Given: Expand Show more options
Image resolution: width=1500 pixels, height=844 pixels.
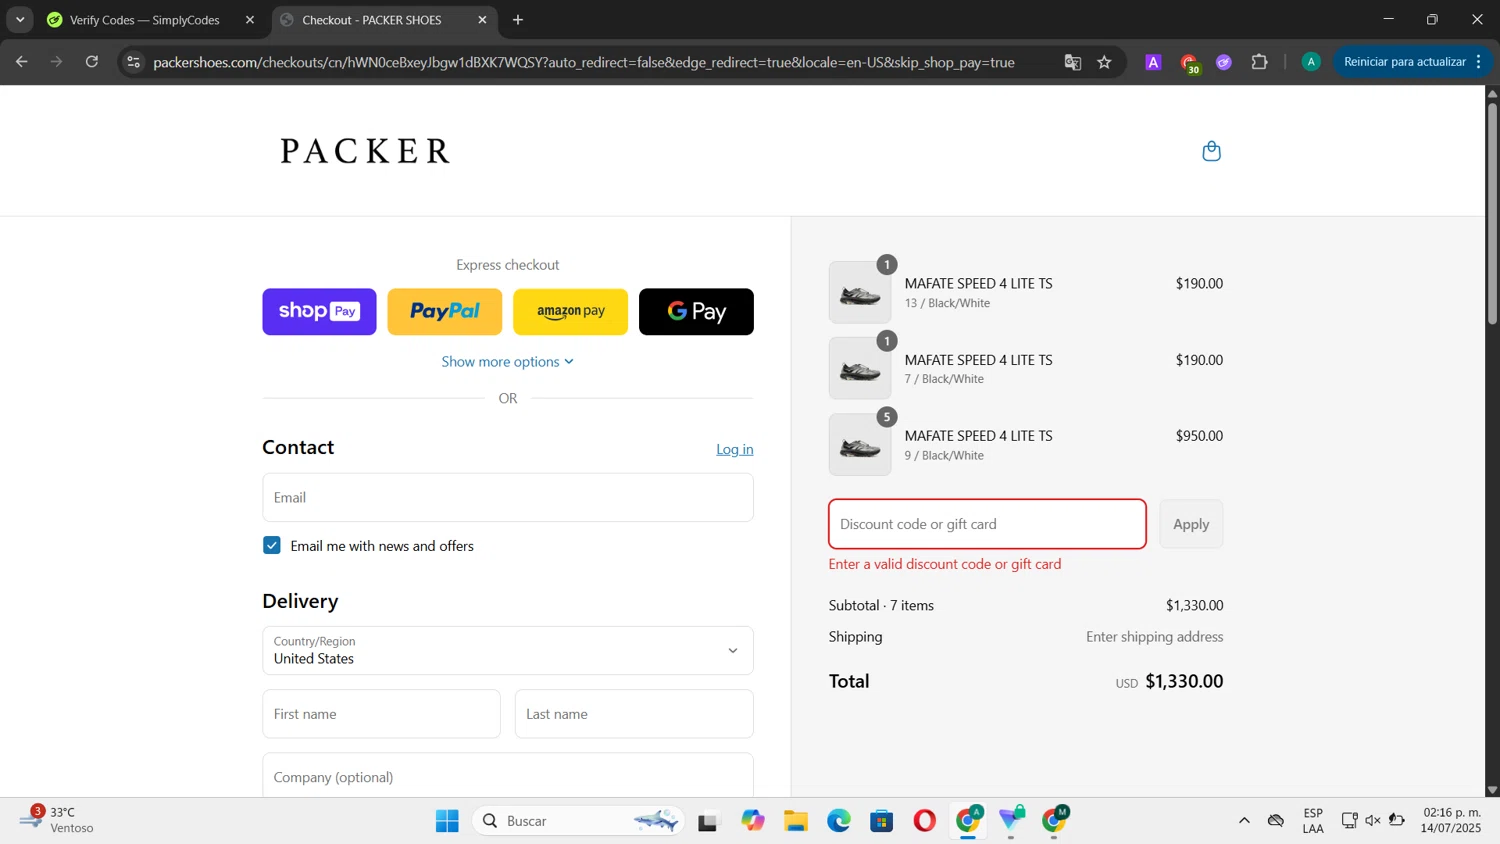Looking at the screenshot, I should (x=508, y=362).
